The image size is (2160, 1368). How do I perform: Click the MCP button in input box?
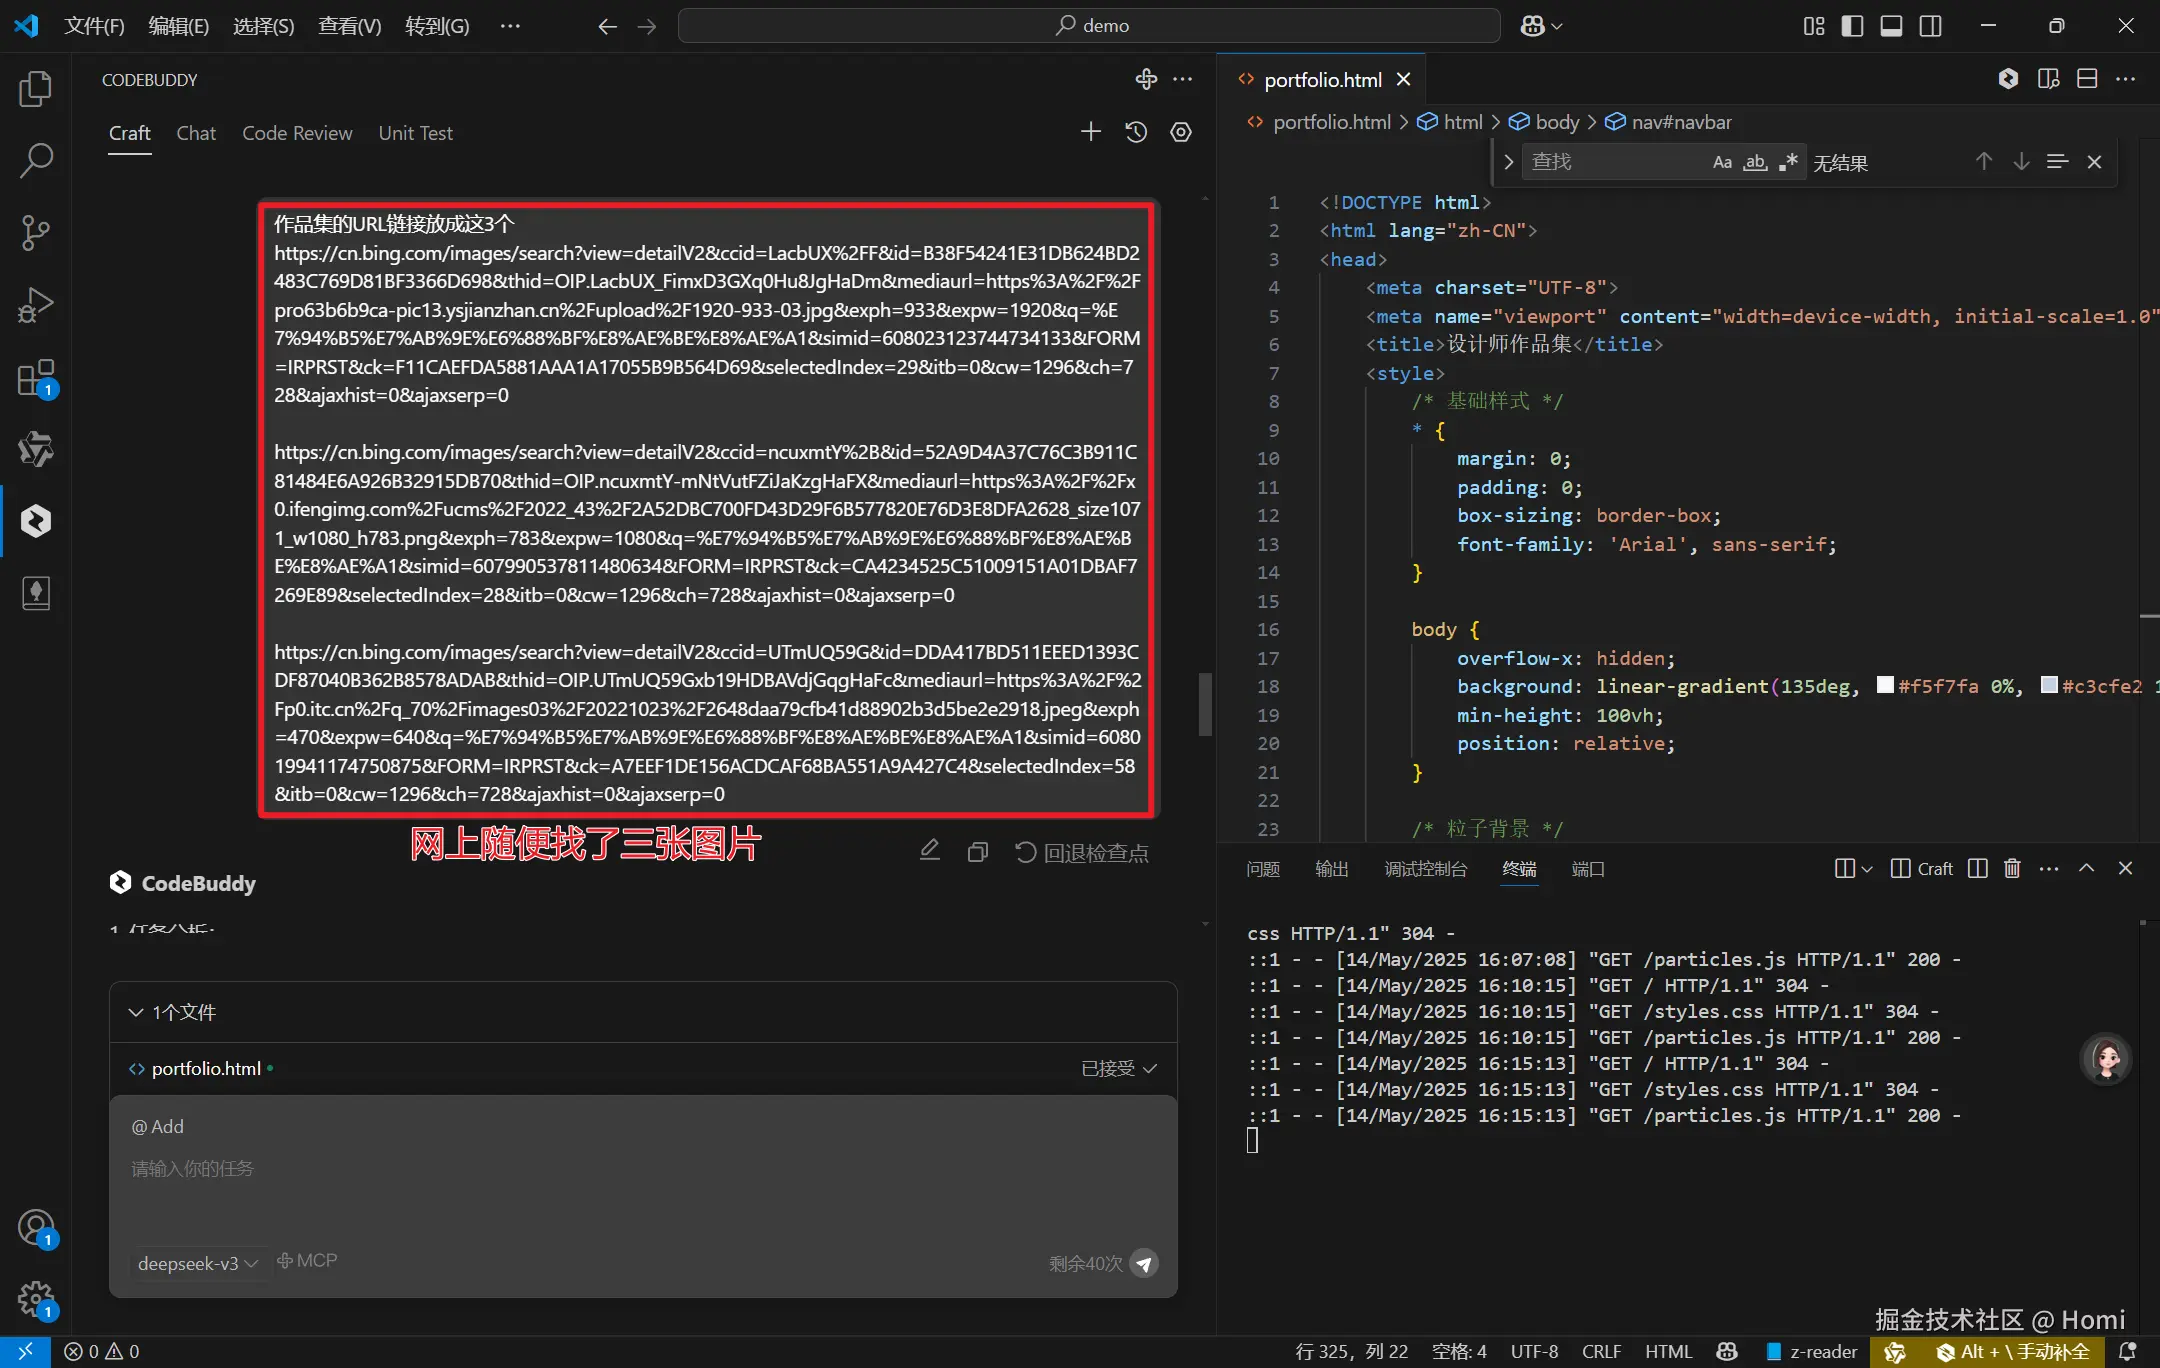[307, 1261]
